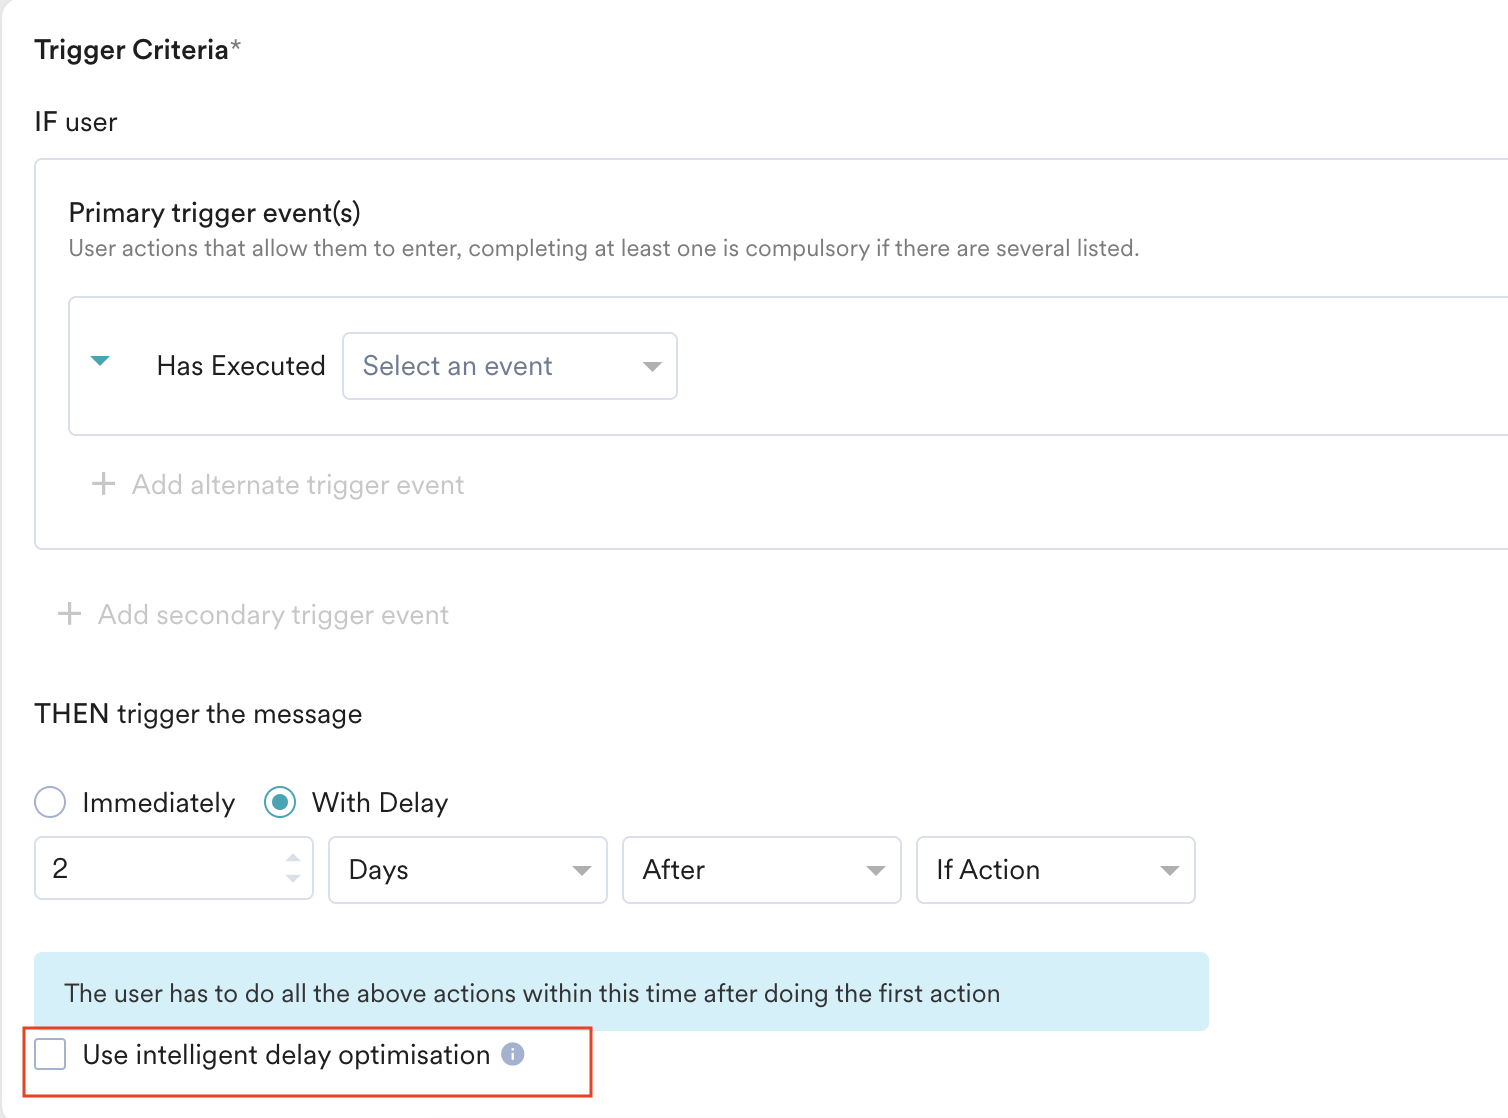The image size is (1508, 1118).
Task: Decrease delay using the down stepper arrow
Action: pos(293,878)
